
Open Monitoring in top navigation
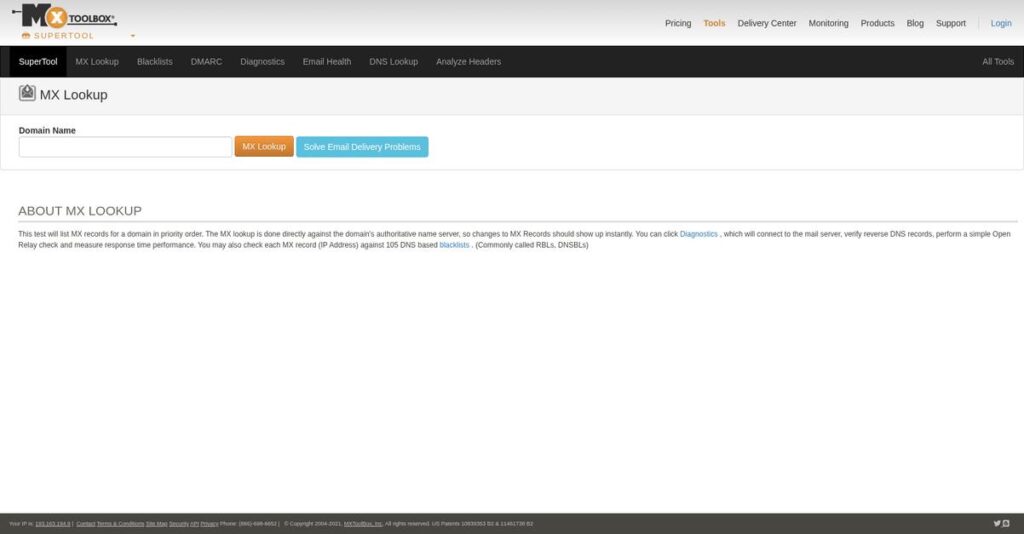(828, 23)
